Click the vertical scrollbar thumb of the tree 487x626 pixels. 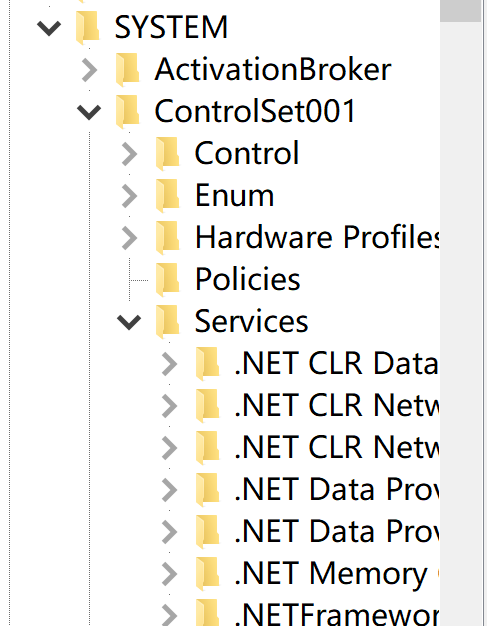click(x=461, y=10)
